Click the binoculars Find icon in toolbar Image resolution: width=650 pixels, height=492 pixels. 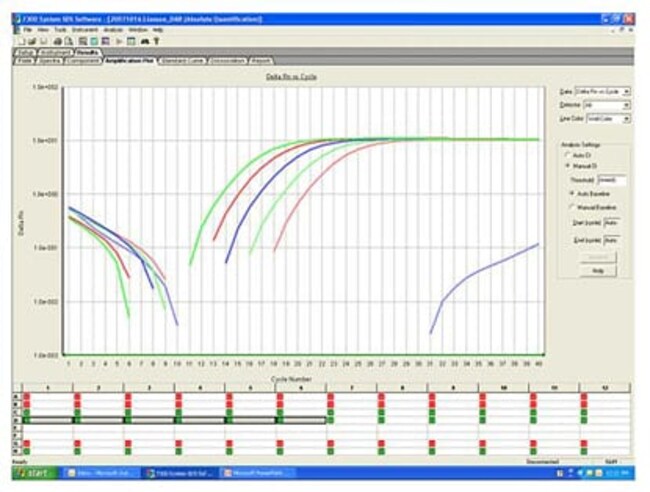pos(144,41)
